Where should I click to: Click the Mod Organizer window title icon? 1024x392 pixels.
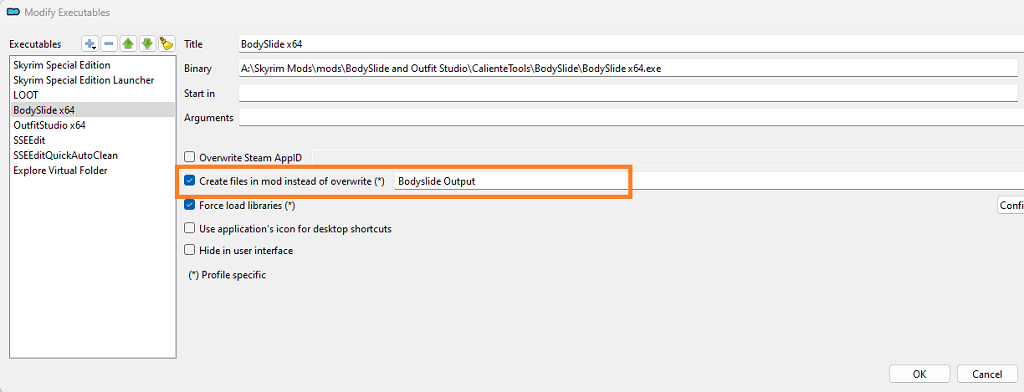pos(12,12)
